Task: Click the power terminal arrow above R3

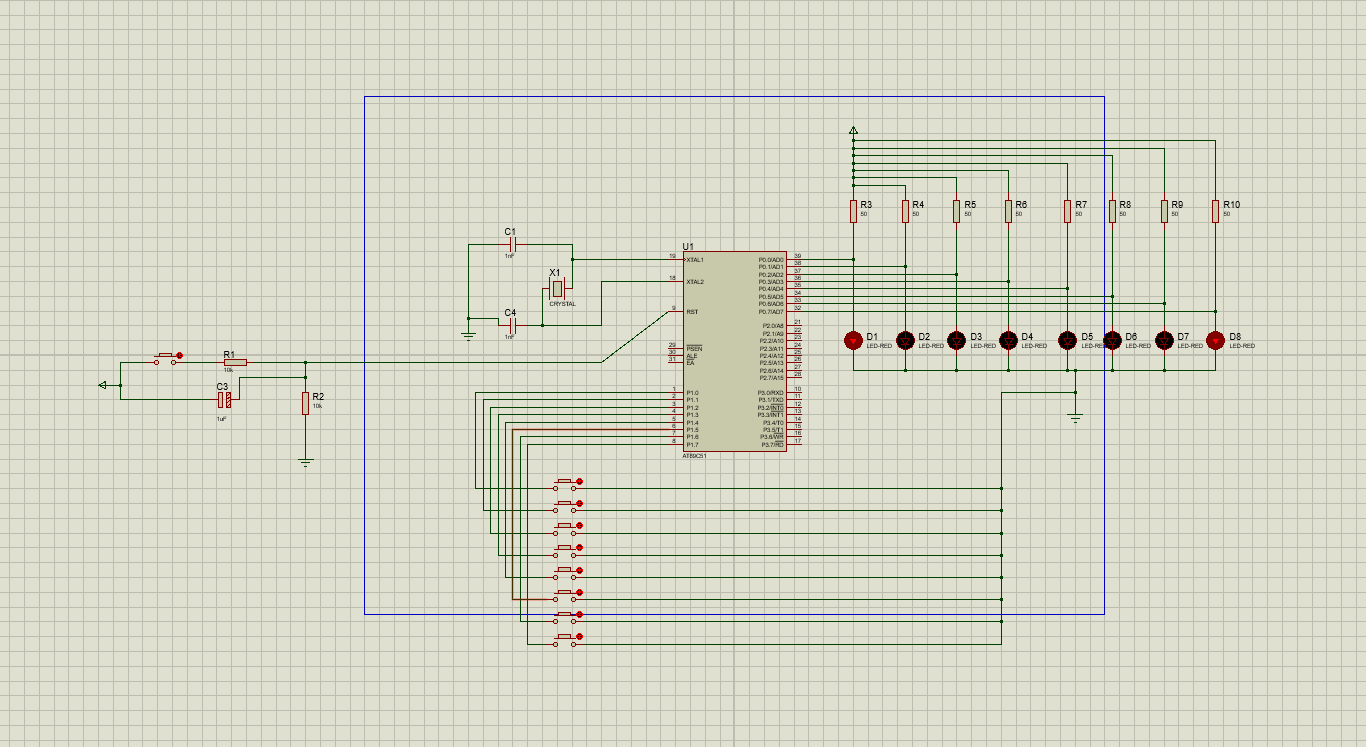Action: coord(853,130)
